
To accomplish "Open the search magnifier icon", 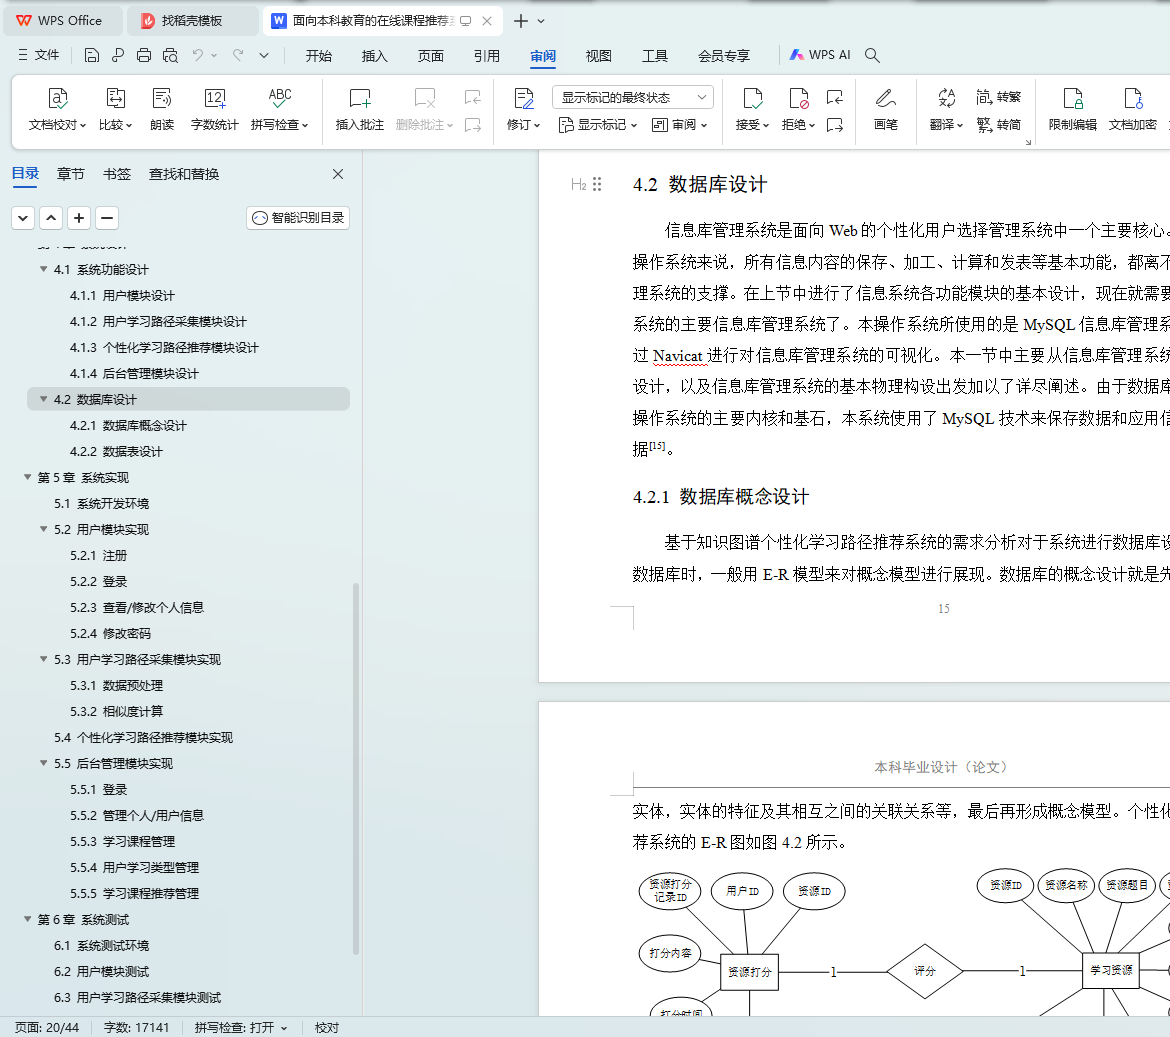I will pyautogui.click(x=872, y=55).
